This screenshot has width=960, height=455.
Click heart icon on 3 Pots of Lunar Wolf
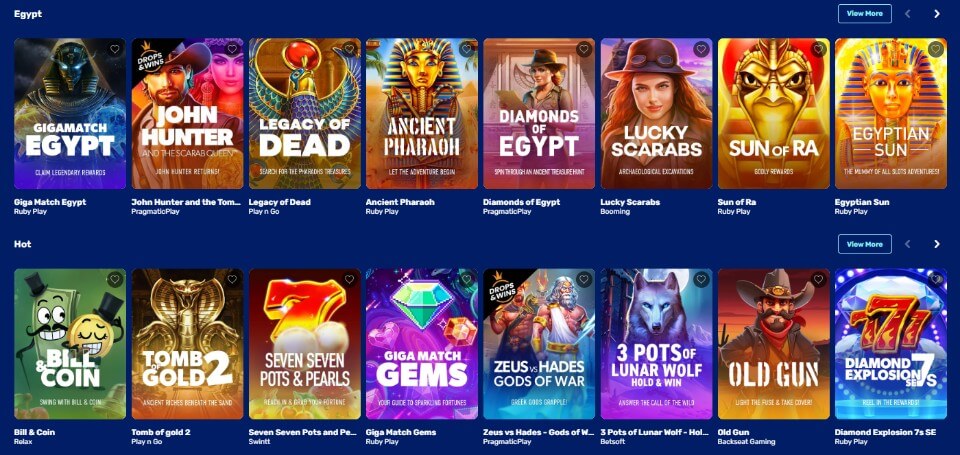[x=702, y=280]
